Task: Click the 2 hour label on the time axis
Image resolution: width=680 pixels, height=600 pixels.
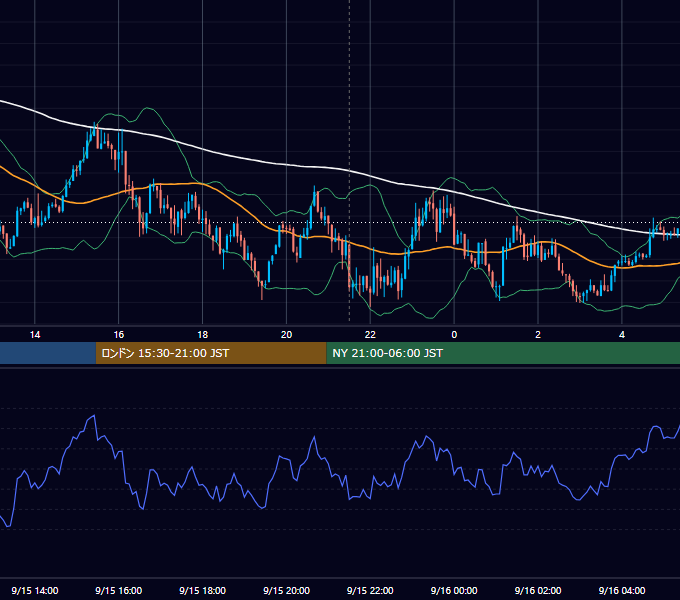Action: pyautogui.click(x=538, y=335)
